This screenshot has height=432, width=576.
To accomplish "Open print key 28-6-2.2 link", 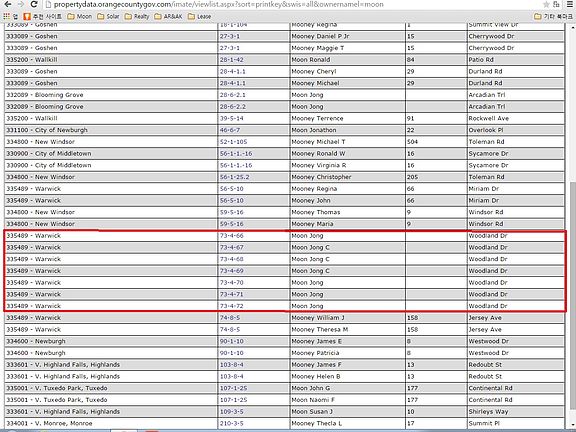I will click(x=233, y=107).
